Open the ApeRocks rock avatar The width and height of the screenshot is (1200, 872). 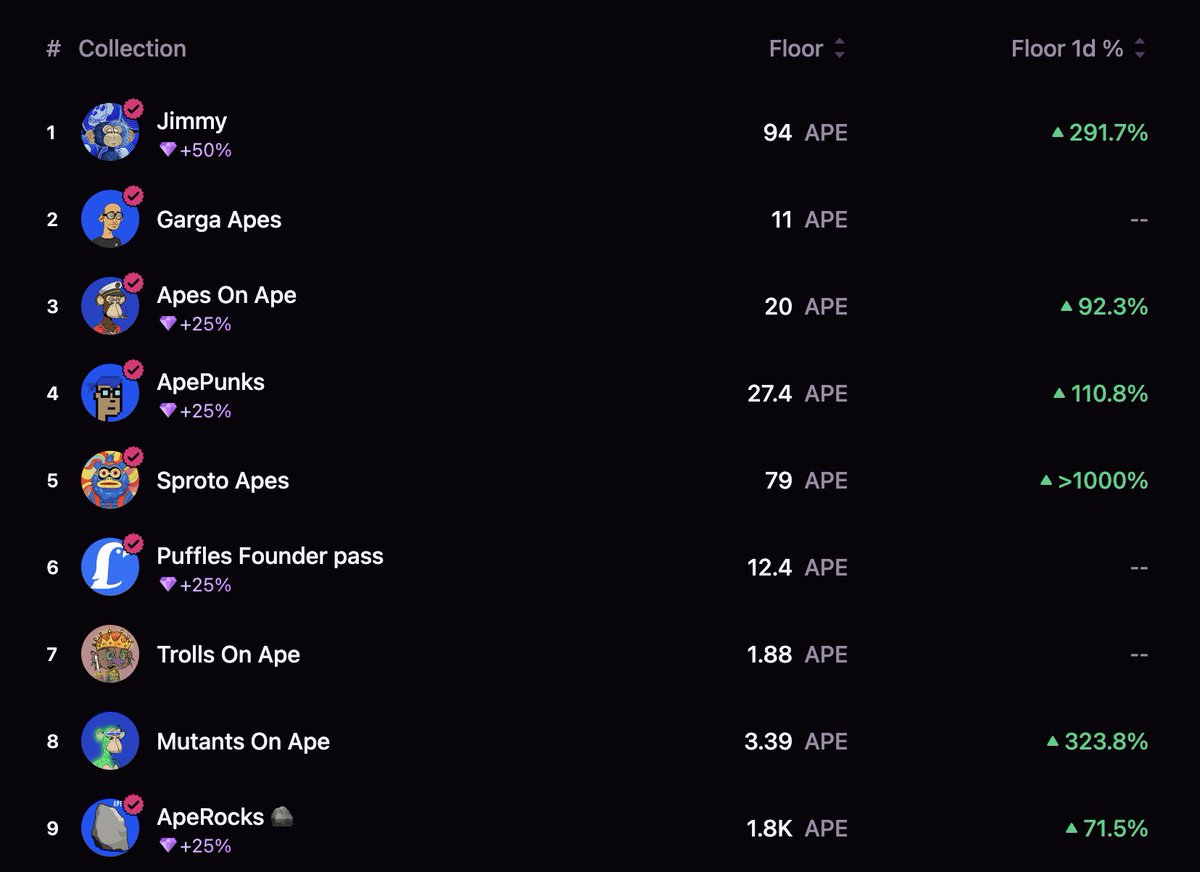tap(110, 828)
